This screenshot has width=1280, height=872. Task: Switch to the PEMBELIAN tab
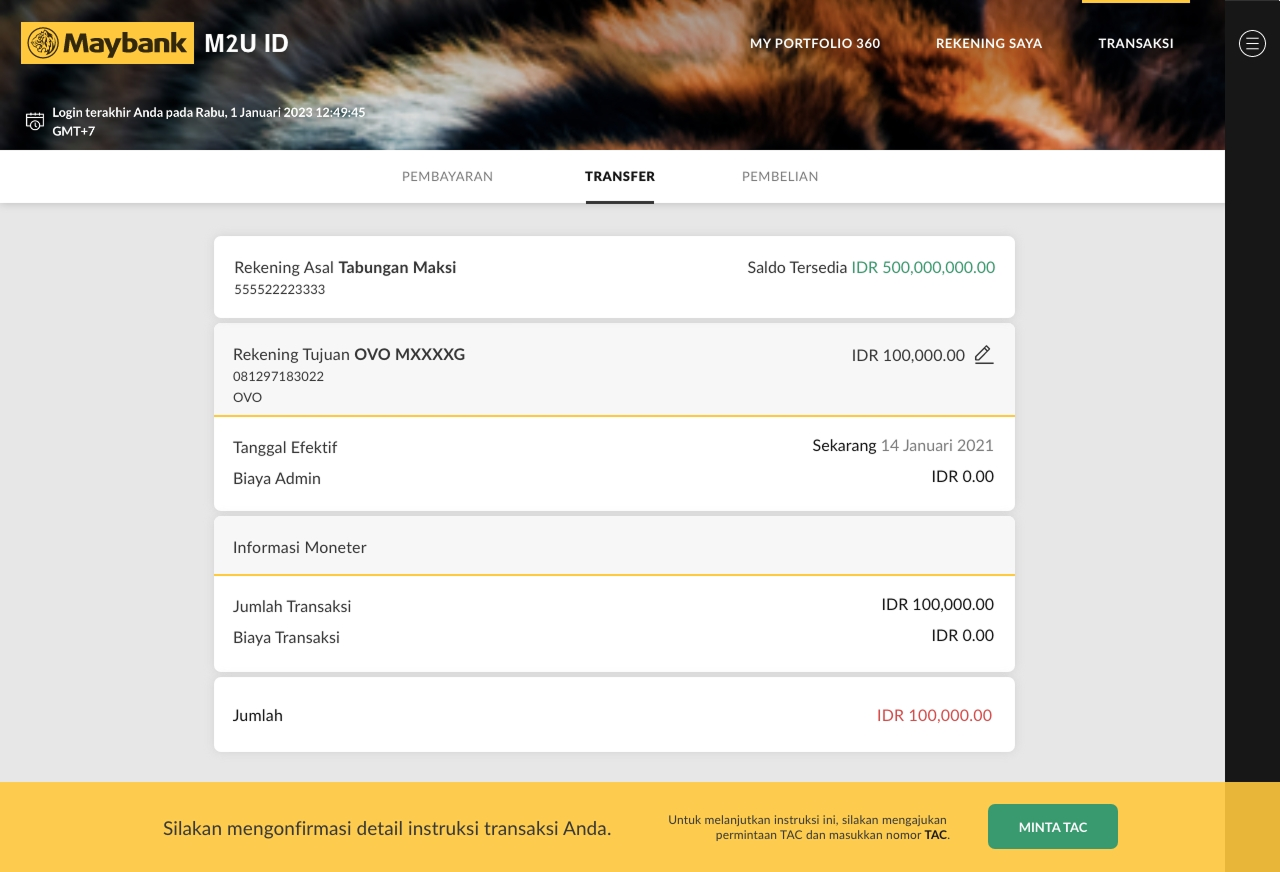point(780,176)
